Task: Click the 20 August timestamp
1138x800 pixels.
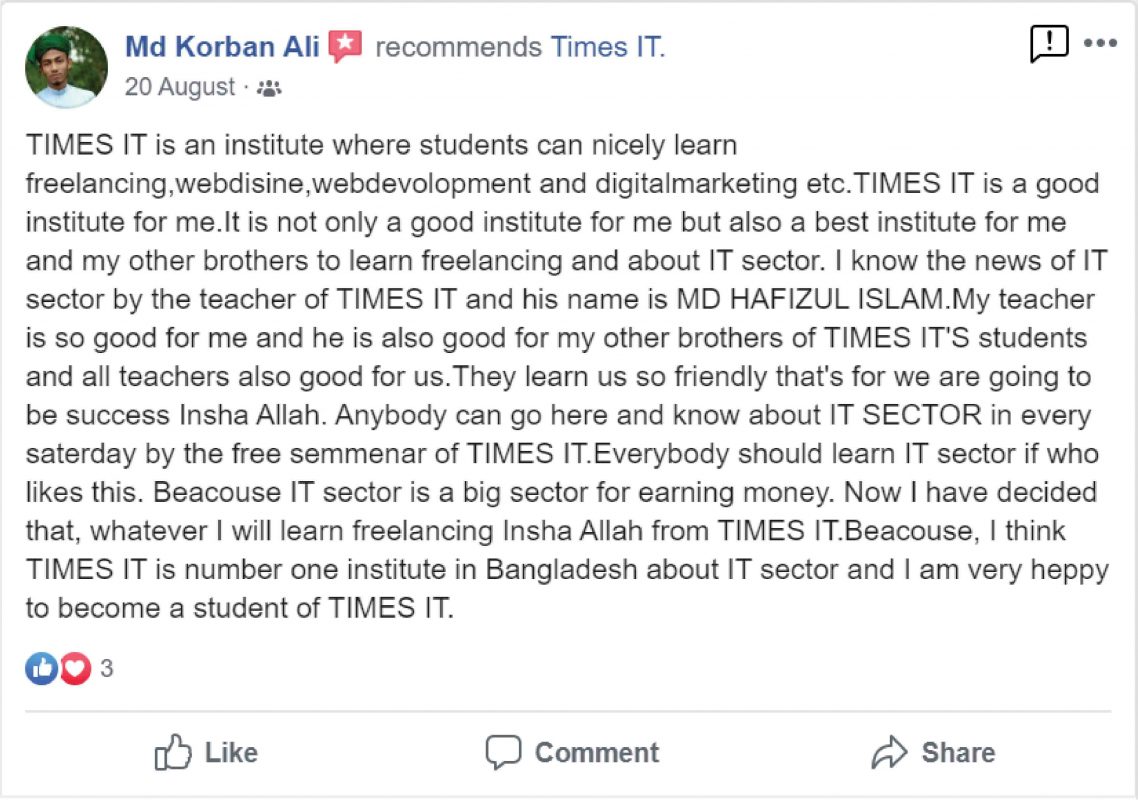Action: pyautogui.click(x=180, y=88)
